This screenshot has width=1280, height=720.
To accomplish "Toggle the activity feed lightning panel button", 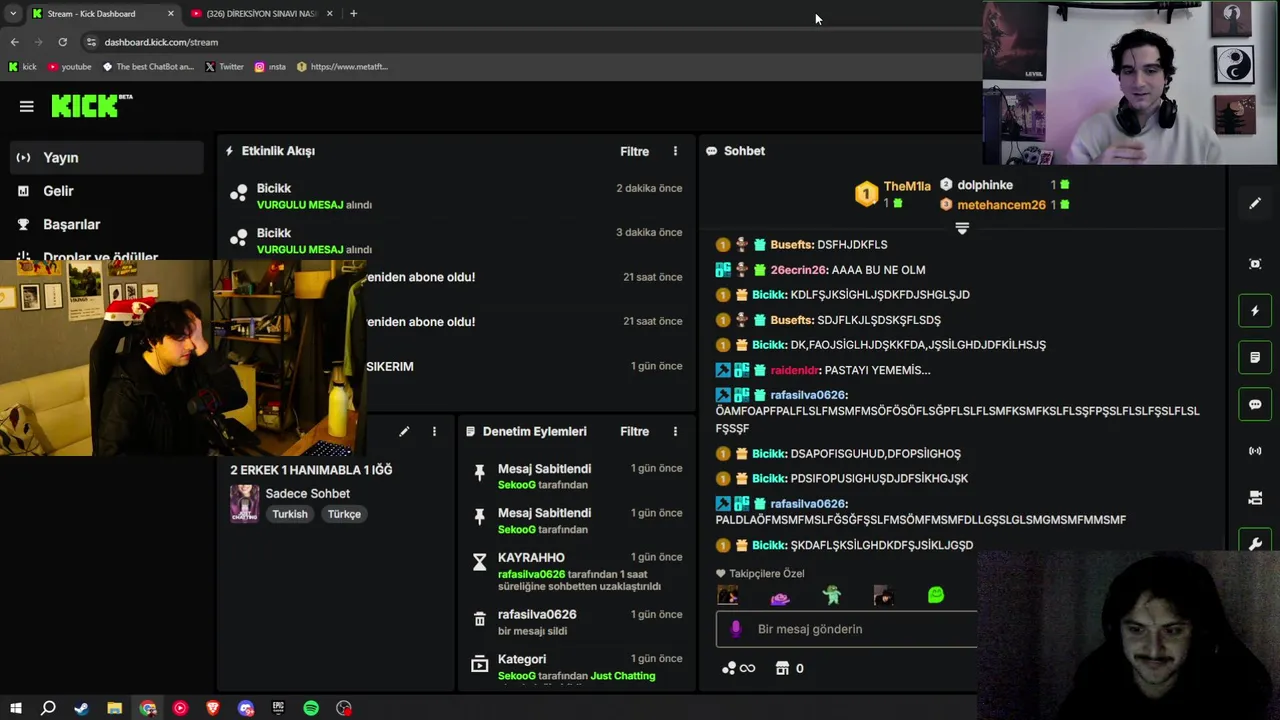I will click(x=1255, y=311).
